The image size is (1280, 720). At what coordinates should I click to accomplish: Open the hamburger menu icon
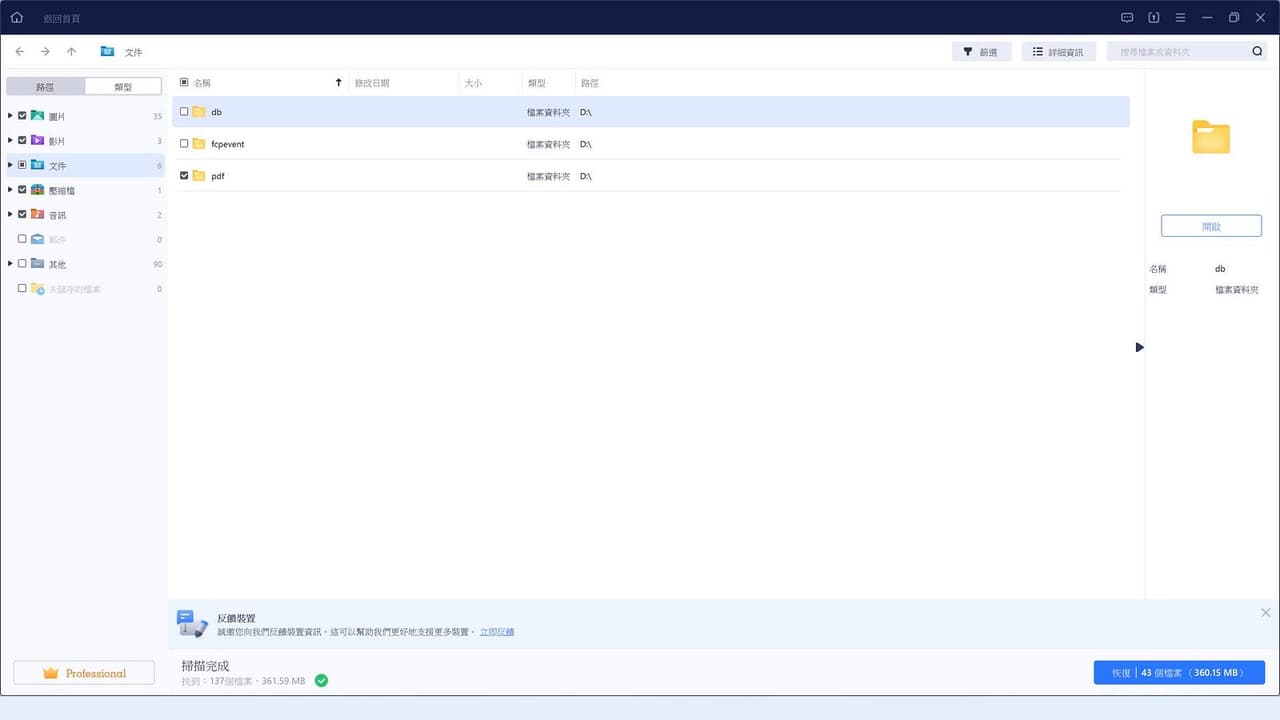(1180, 17)
